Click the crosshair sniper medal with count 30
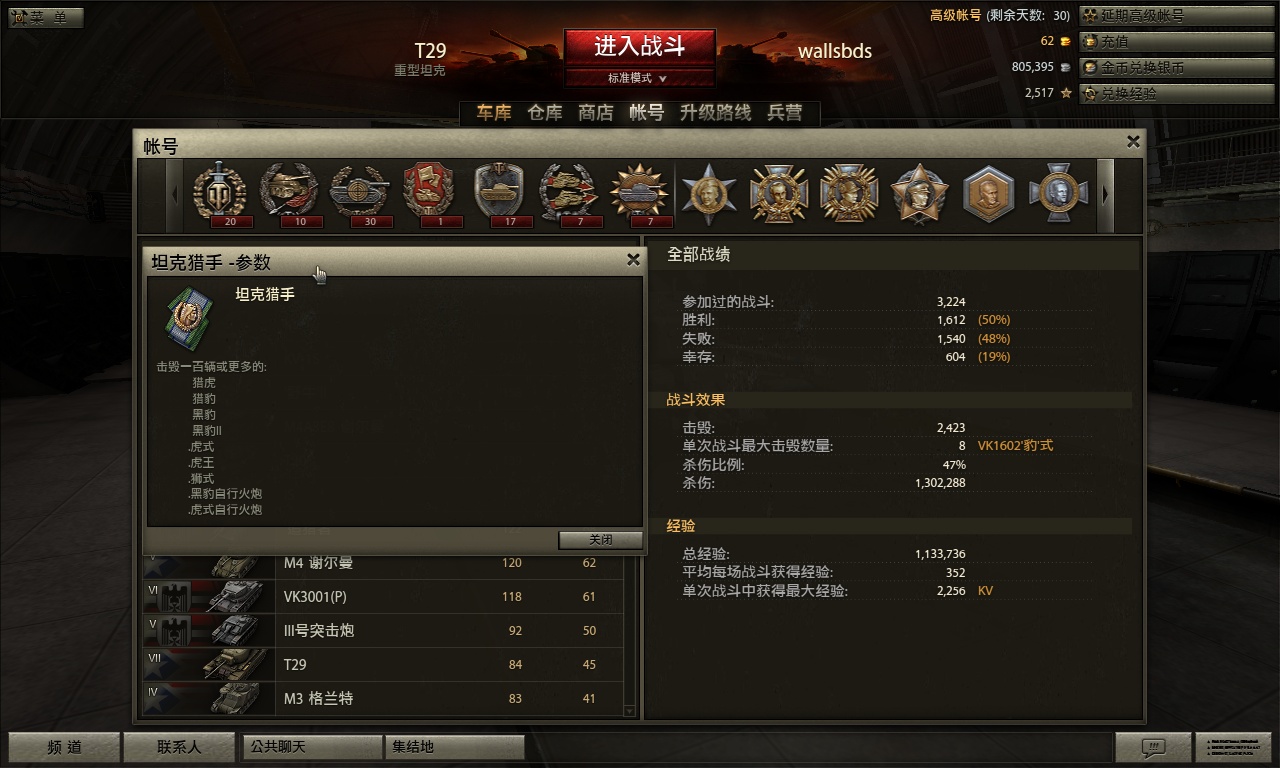Image resolution: width=1280 pixels, height=768 pixels. pyautogui.click(x=359, y=190)
